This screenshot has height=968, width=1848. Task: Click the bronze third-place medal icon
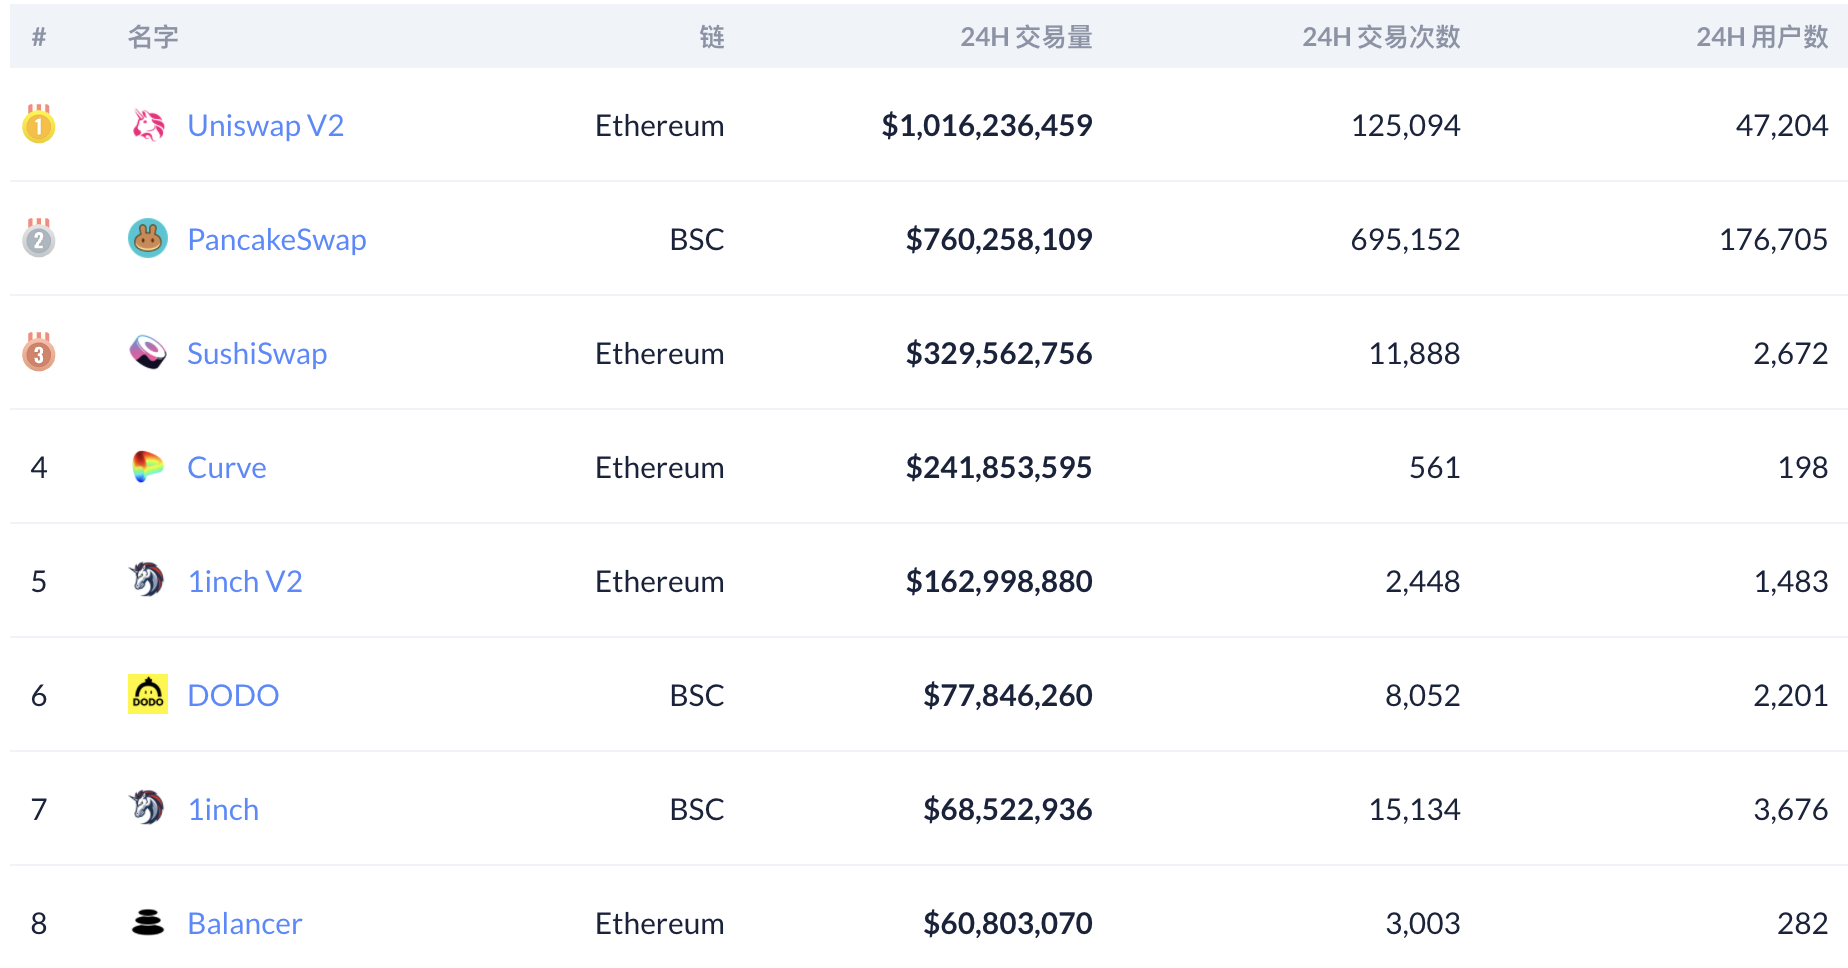[38, 353]
